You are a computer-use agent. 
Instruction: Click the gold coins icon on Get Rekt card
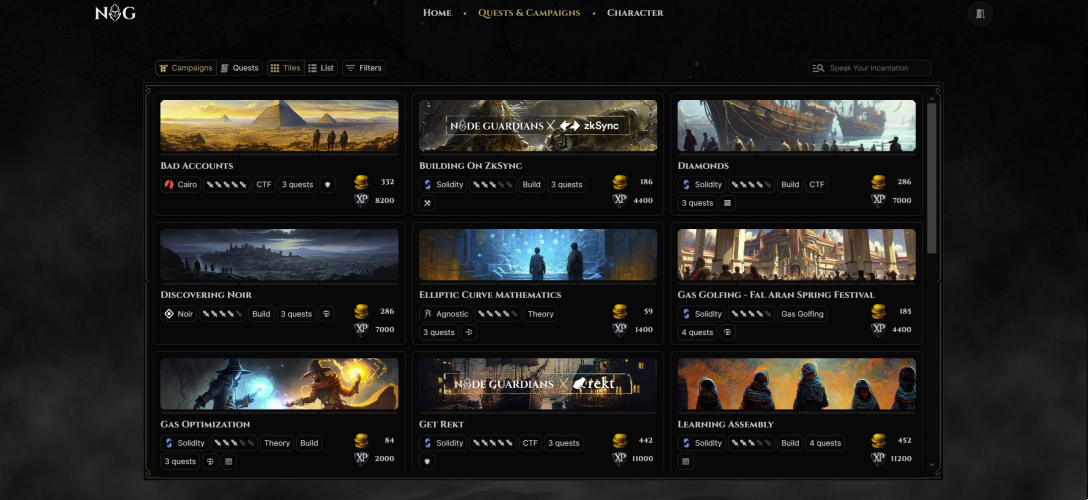coord(620,440)
